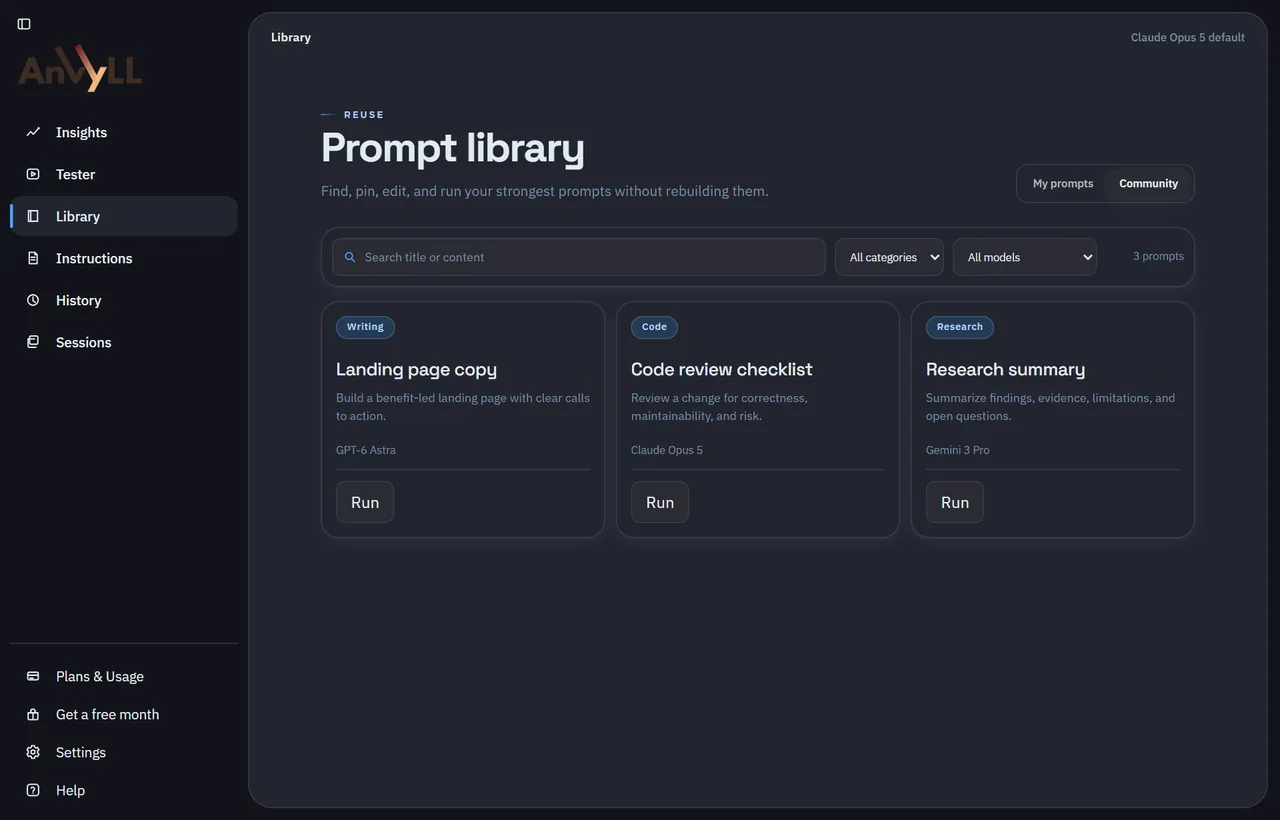Image resolution: width=1280 pixels, height=820 pixels.
Task: Run the Research summary prompt
Action: pos(955,502)
